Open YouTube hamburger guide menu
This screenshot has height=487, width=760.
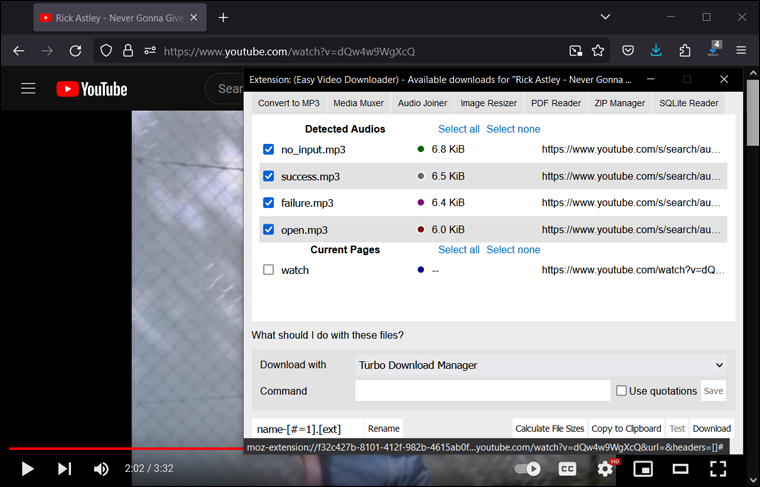point(28,89)
